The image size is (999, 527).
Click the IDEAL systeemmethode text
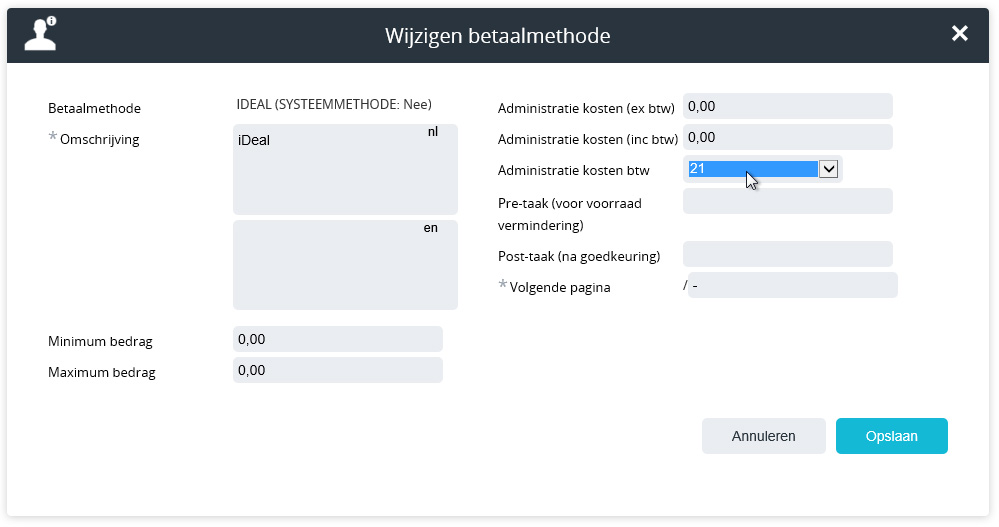pyautogui.click(x=334, y=105)
